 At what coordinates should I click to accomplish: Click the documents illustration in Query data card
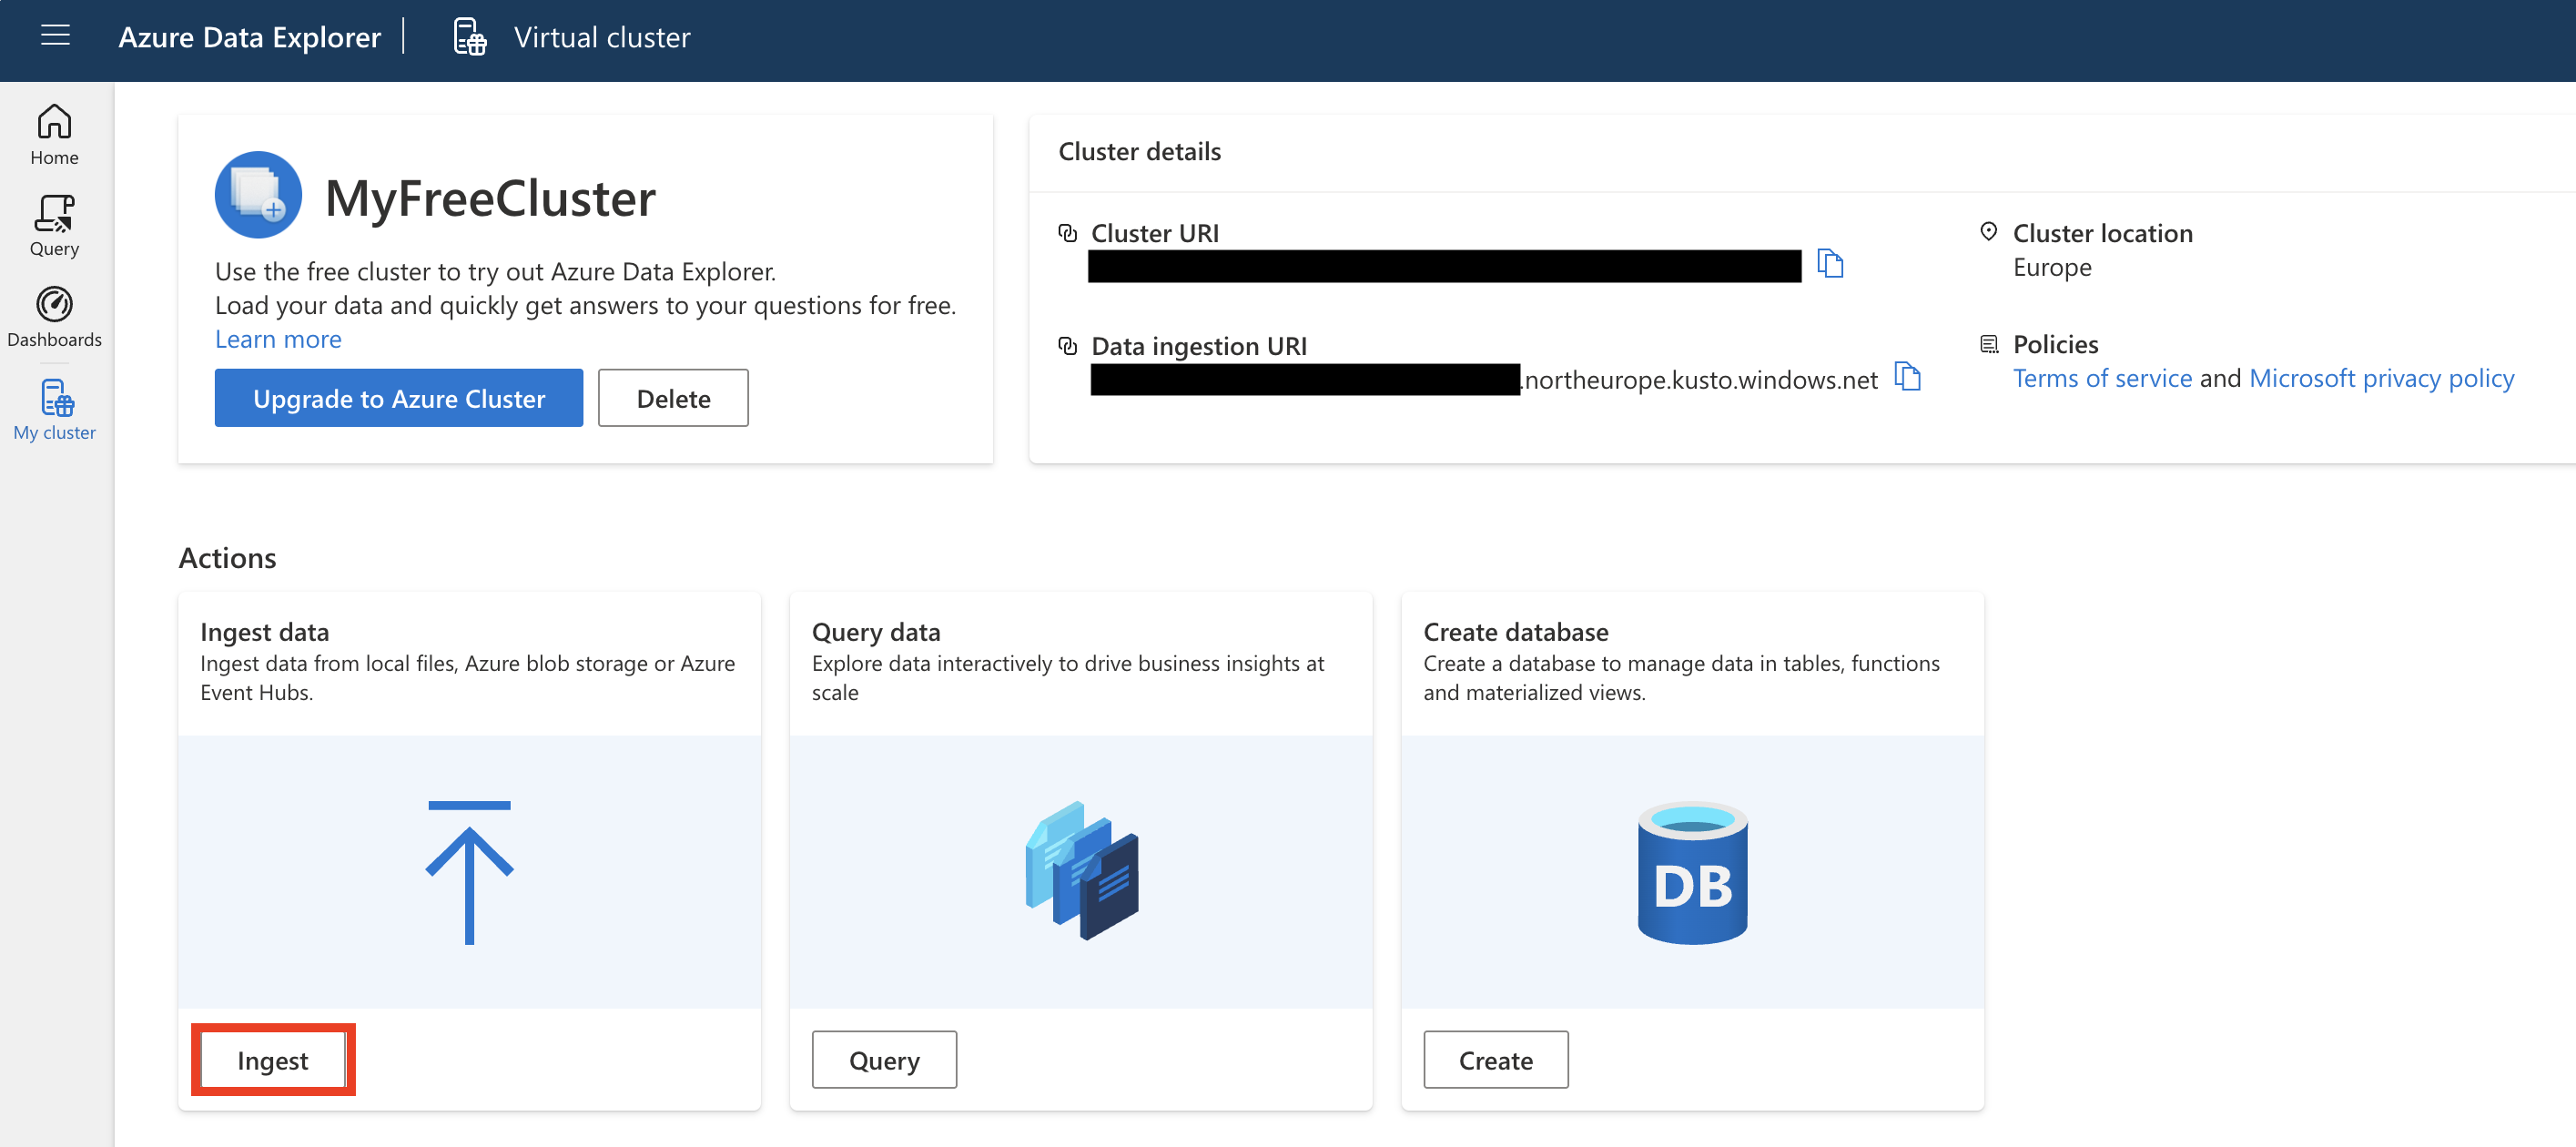point(1082,870)
